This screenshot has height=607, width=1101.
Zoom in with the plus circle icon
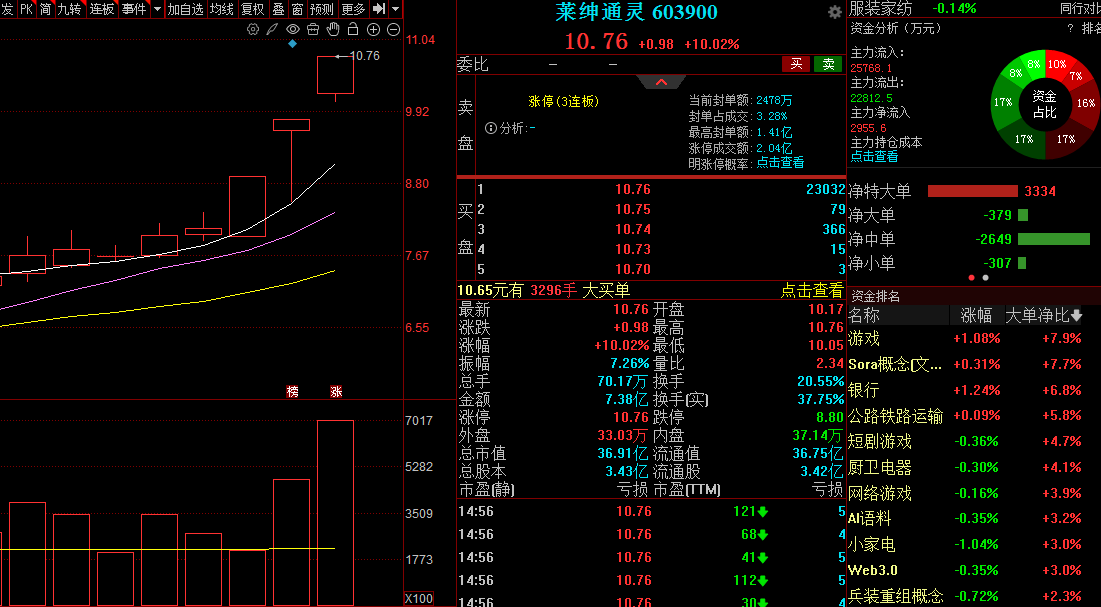tap(374, 30)
